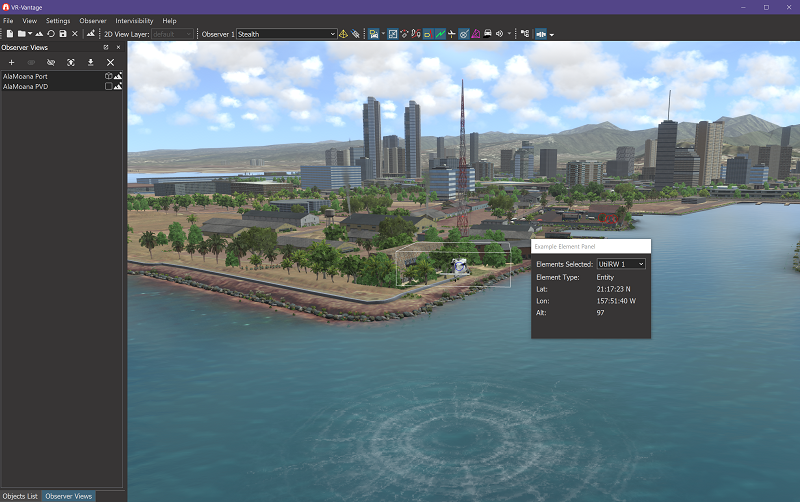This screenshot has height=502, width=800.
Task: Toggle the checkbox on the AlaMoana PVD row
Action: 109,86
